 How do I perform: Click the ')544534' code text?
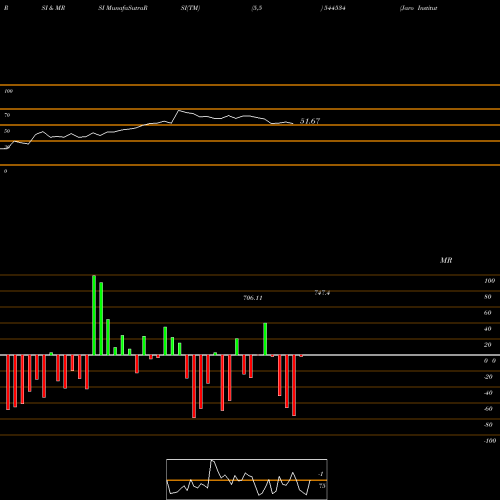click(x=333, y=8)
